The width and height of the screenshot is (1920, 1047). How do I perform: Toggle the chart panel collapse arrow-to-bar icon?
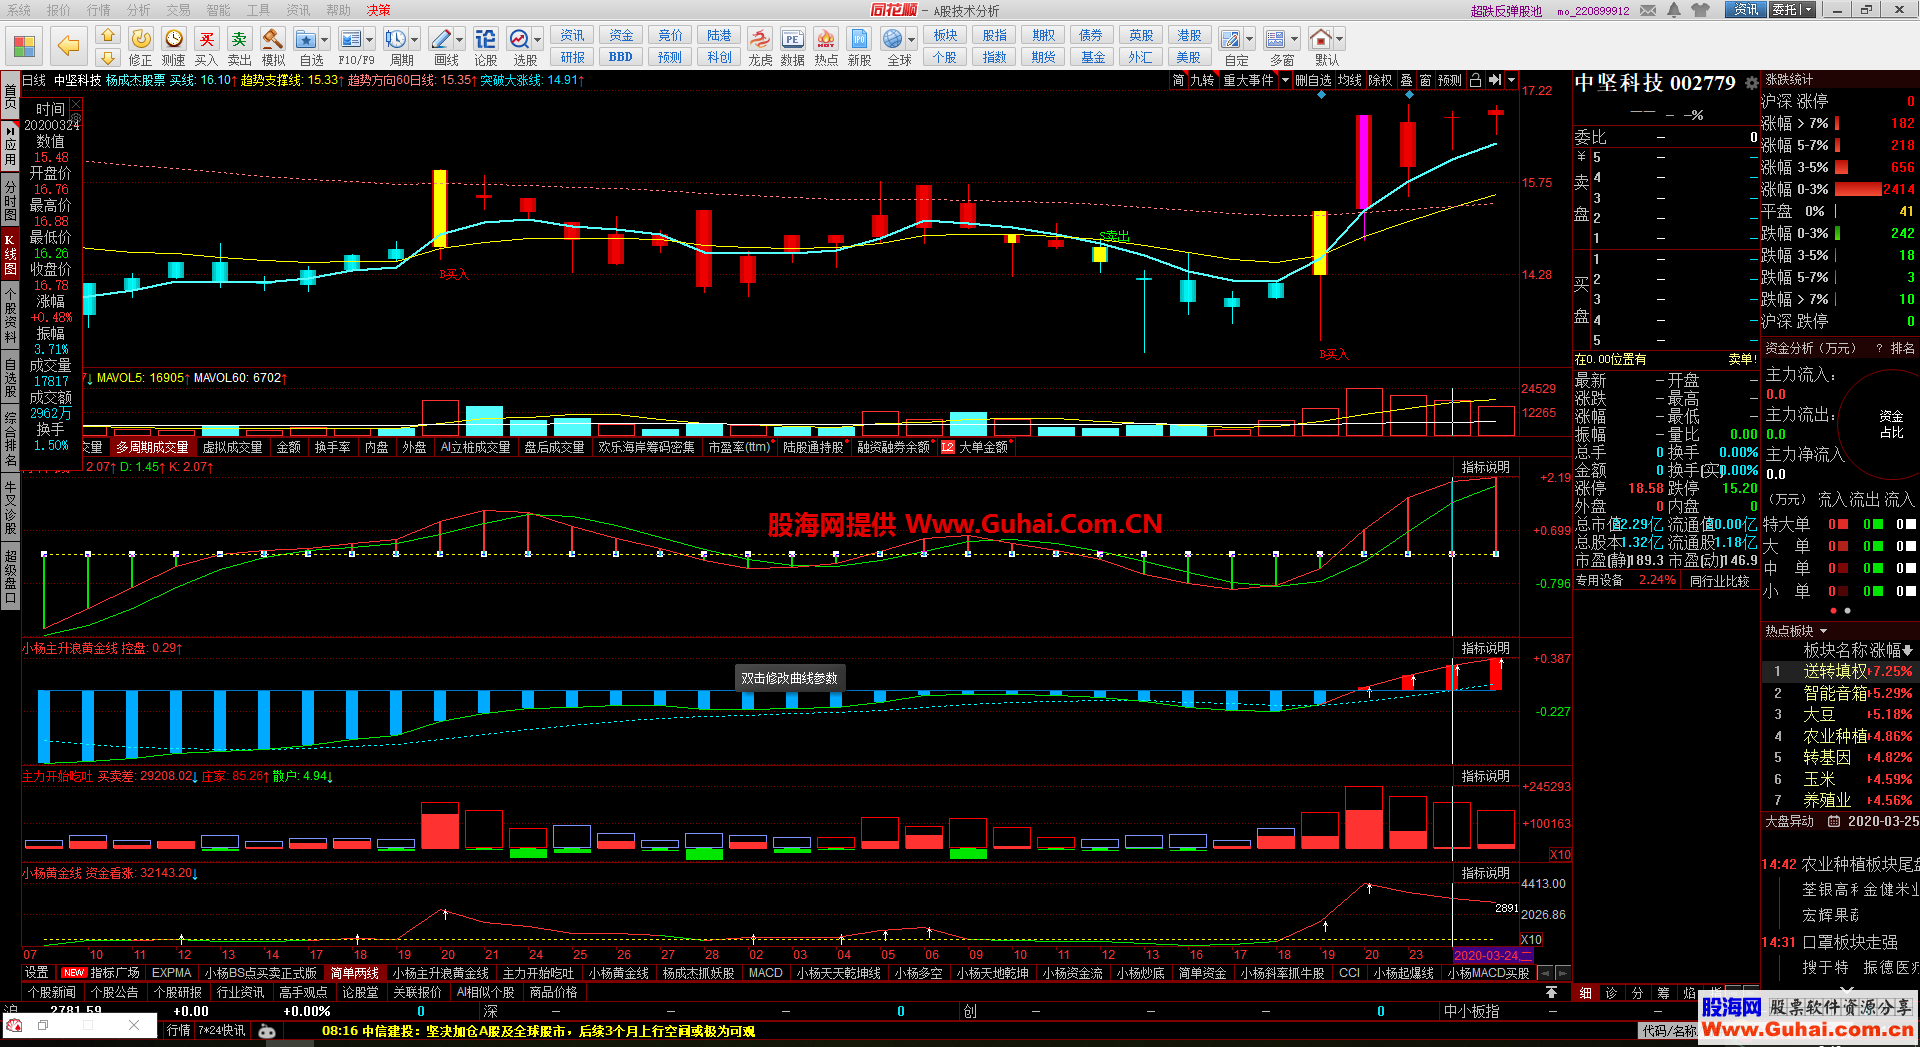(1495, 80)
